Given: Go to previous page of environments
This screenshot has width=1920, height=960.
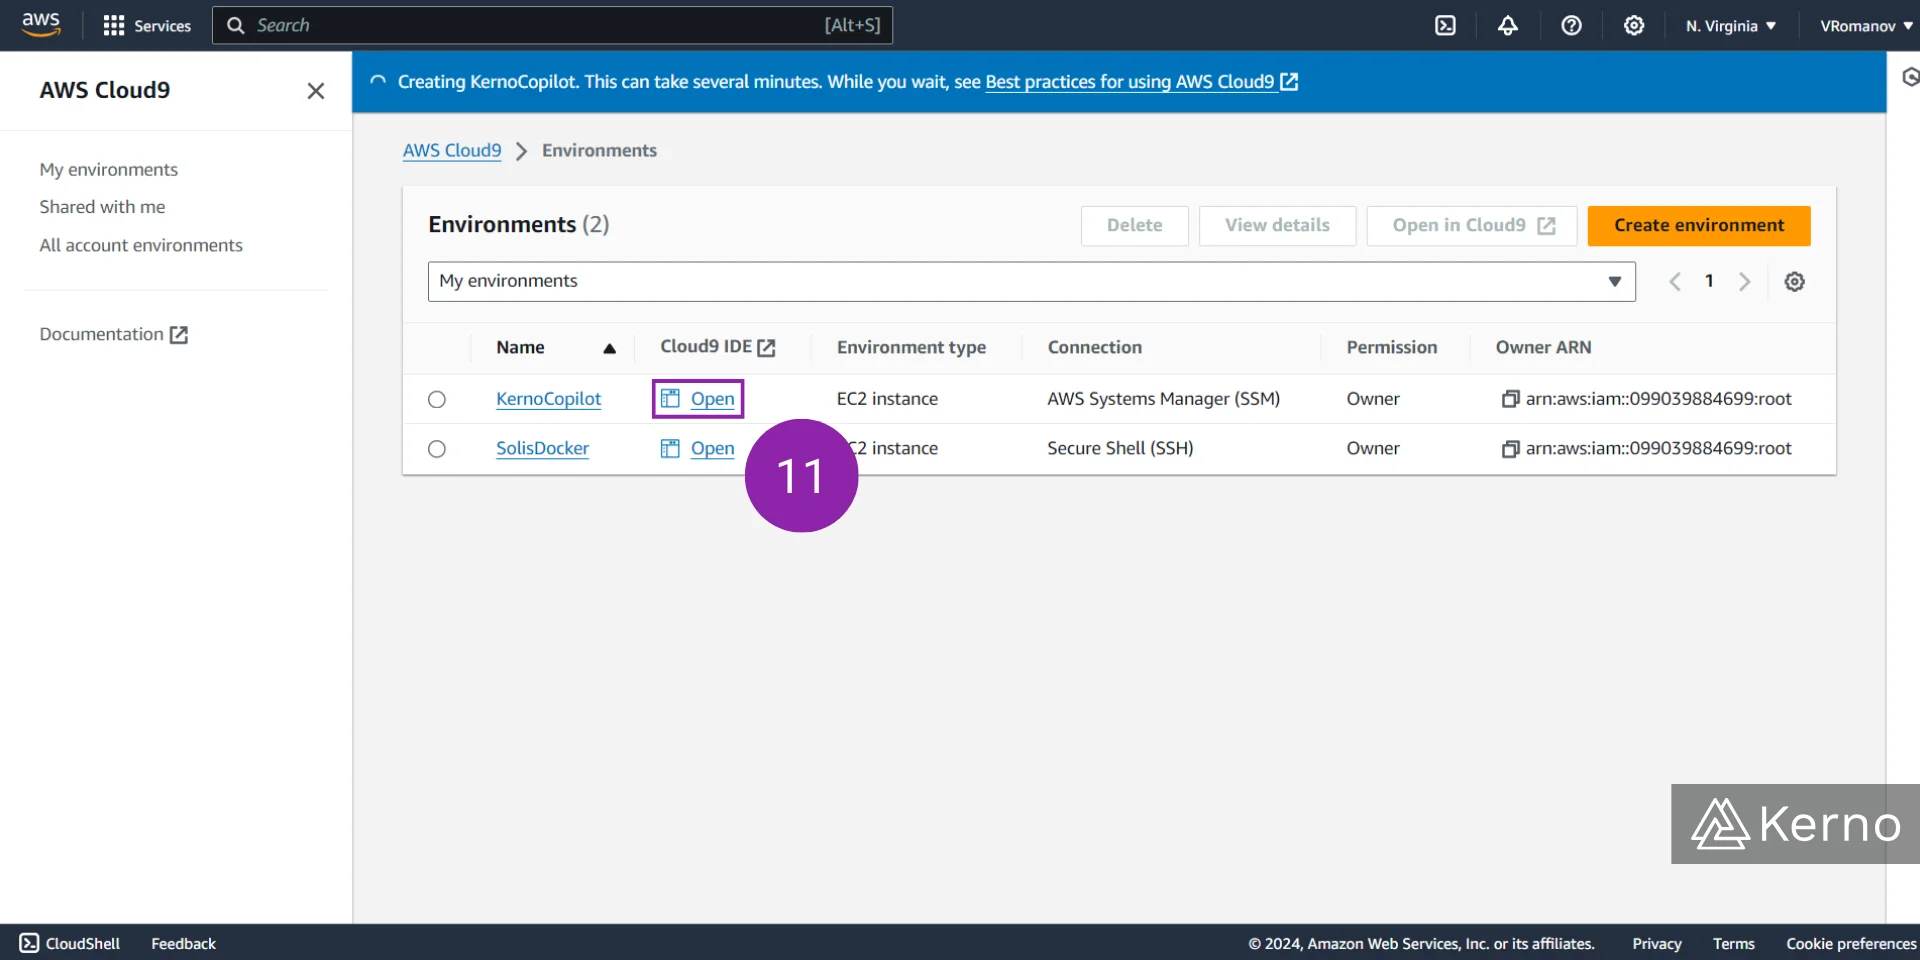Looking at the screenshot, I should pos(1675,282).
